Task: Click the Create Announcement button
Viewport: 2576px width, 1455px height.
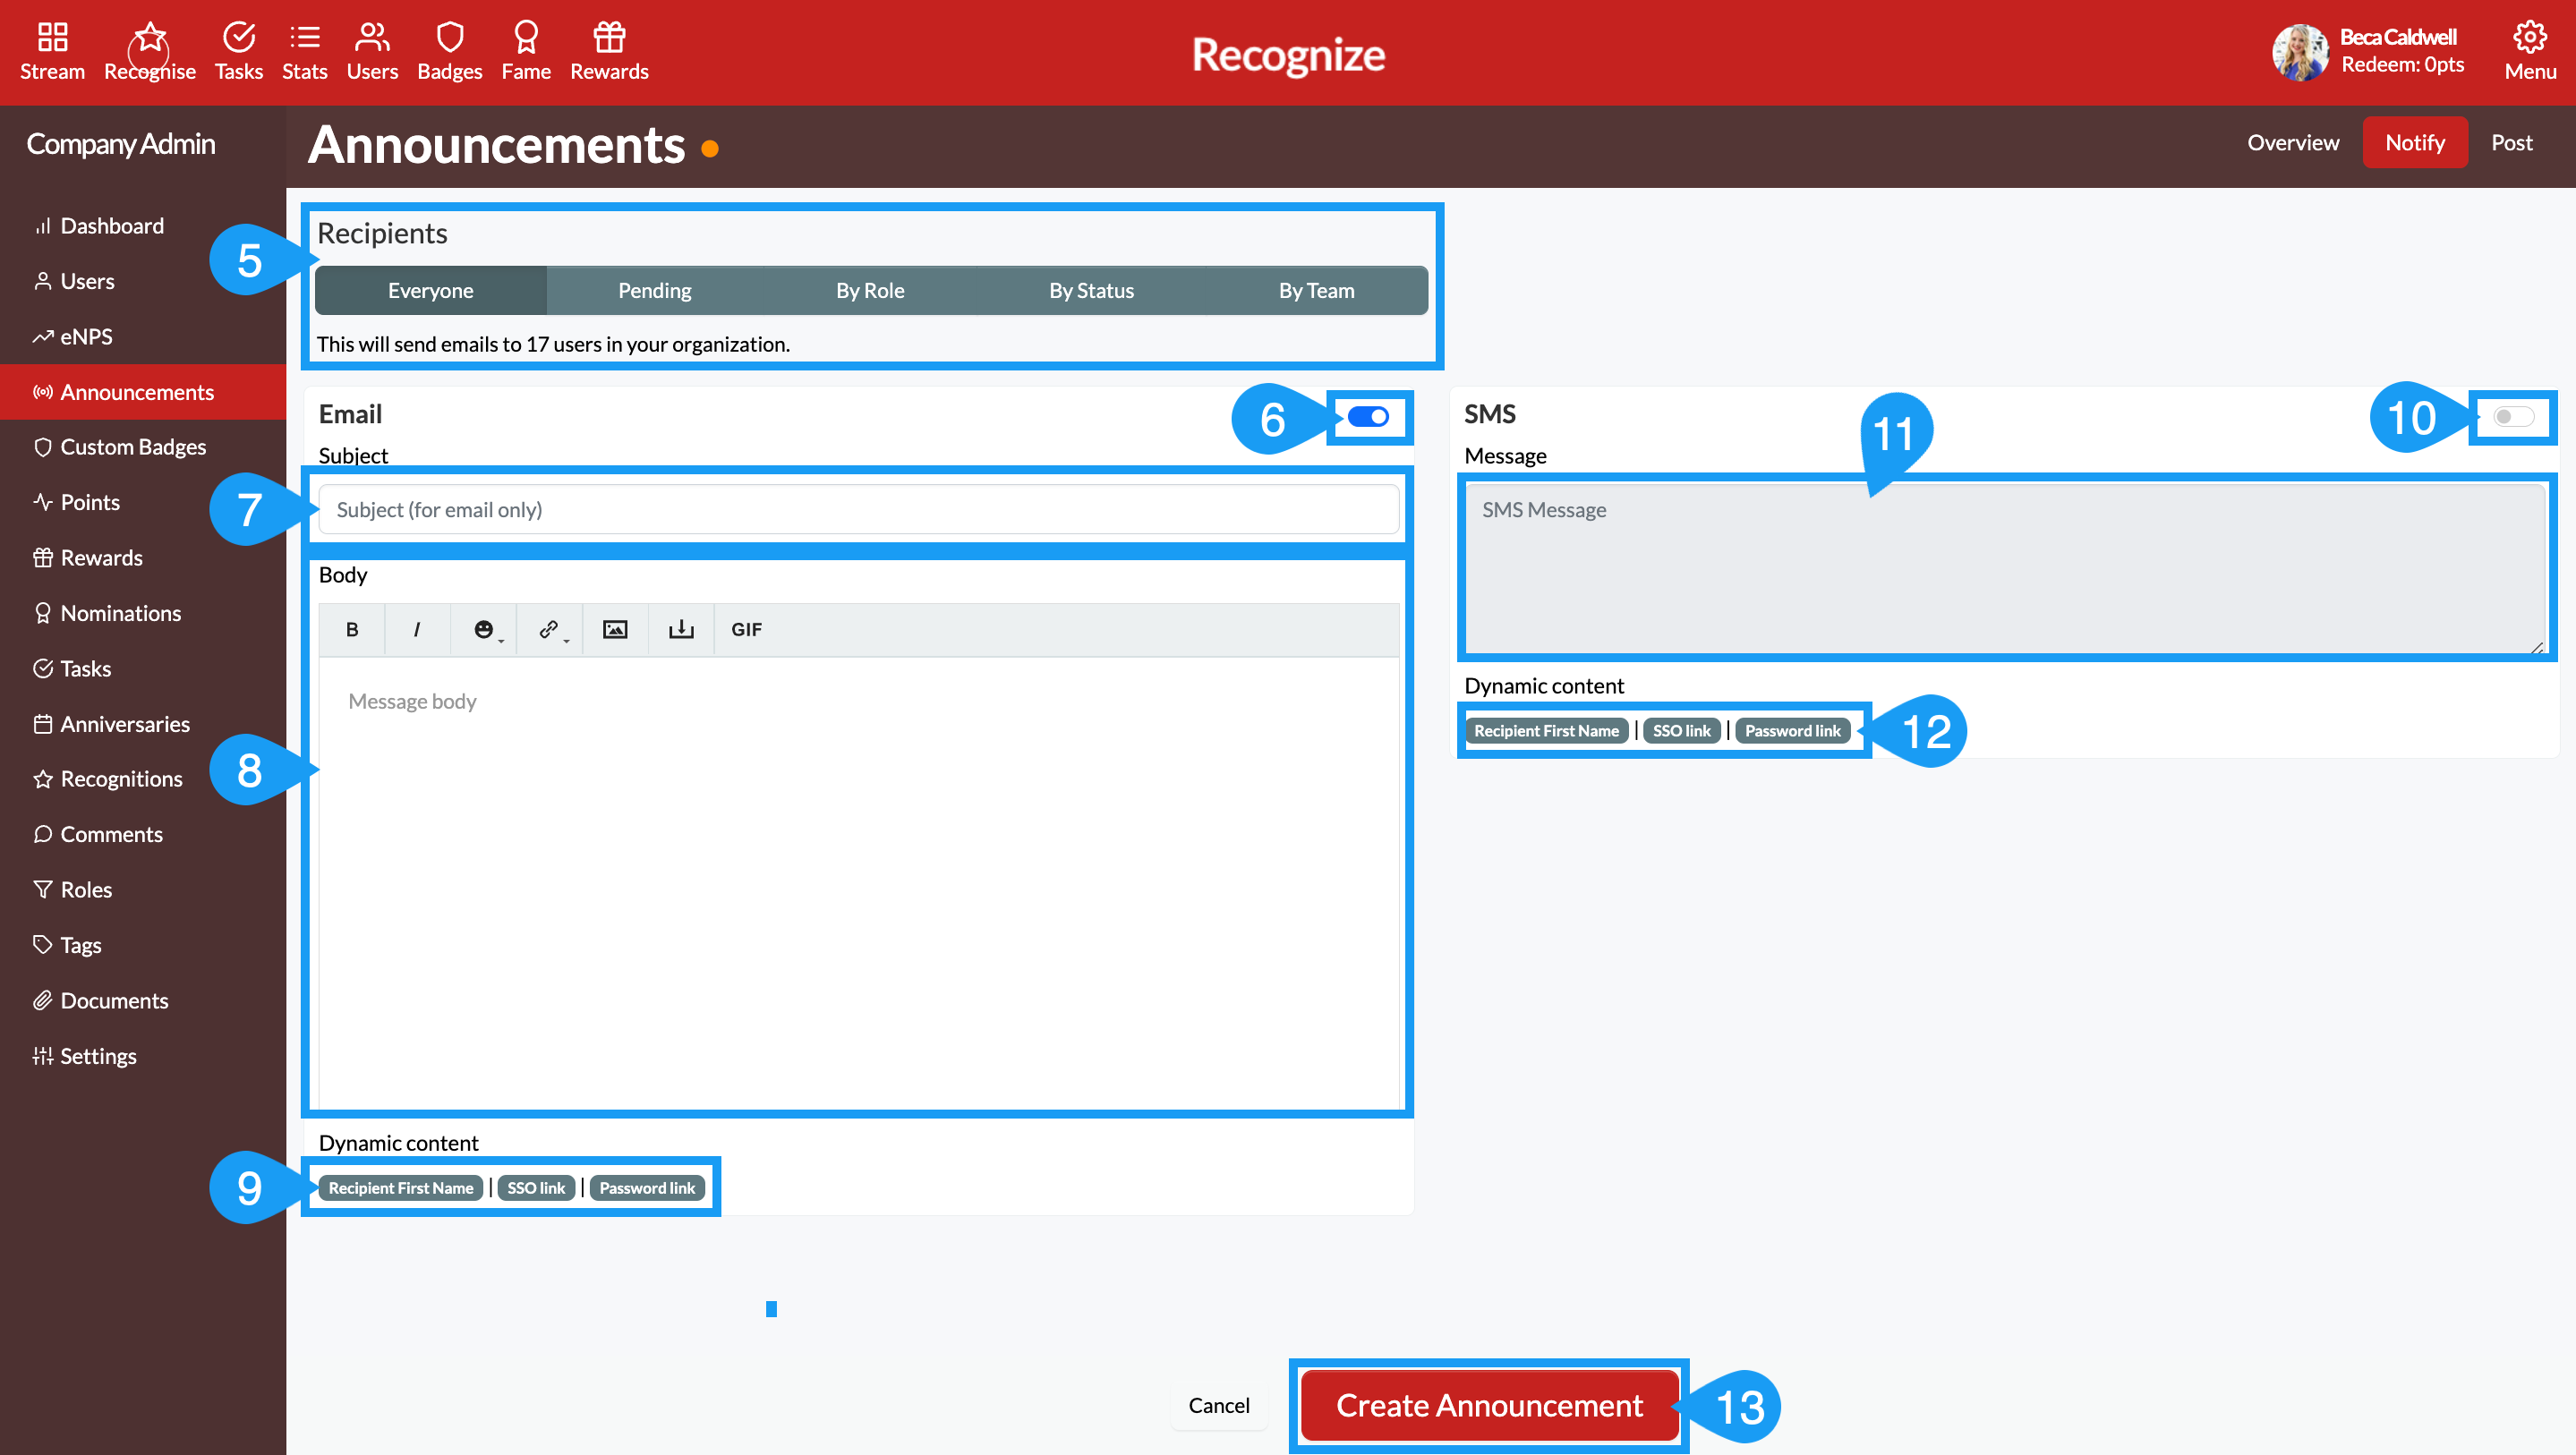Action: (x=1488, y=1405)
